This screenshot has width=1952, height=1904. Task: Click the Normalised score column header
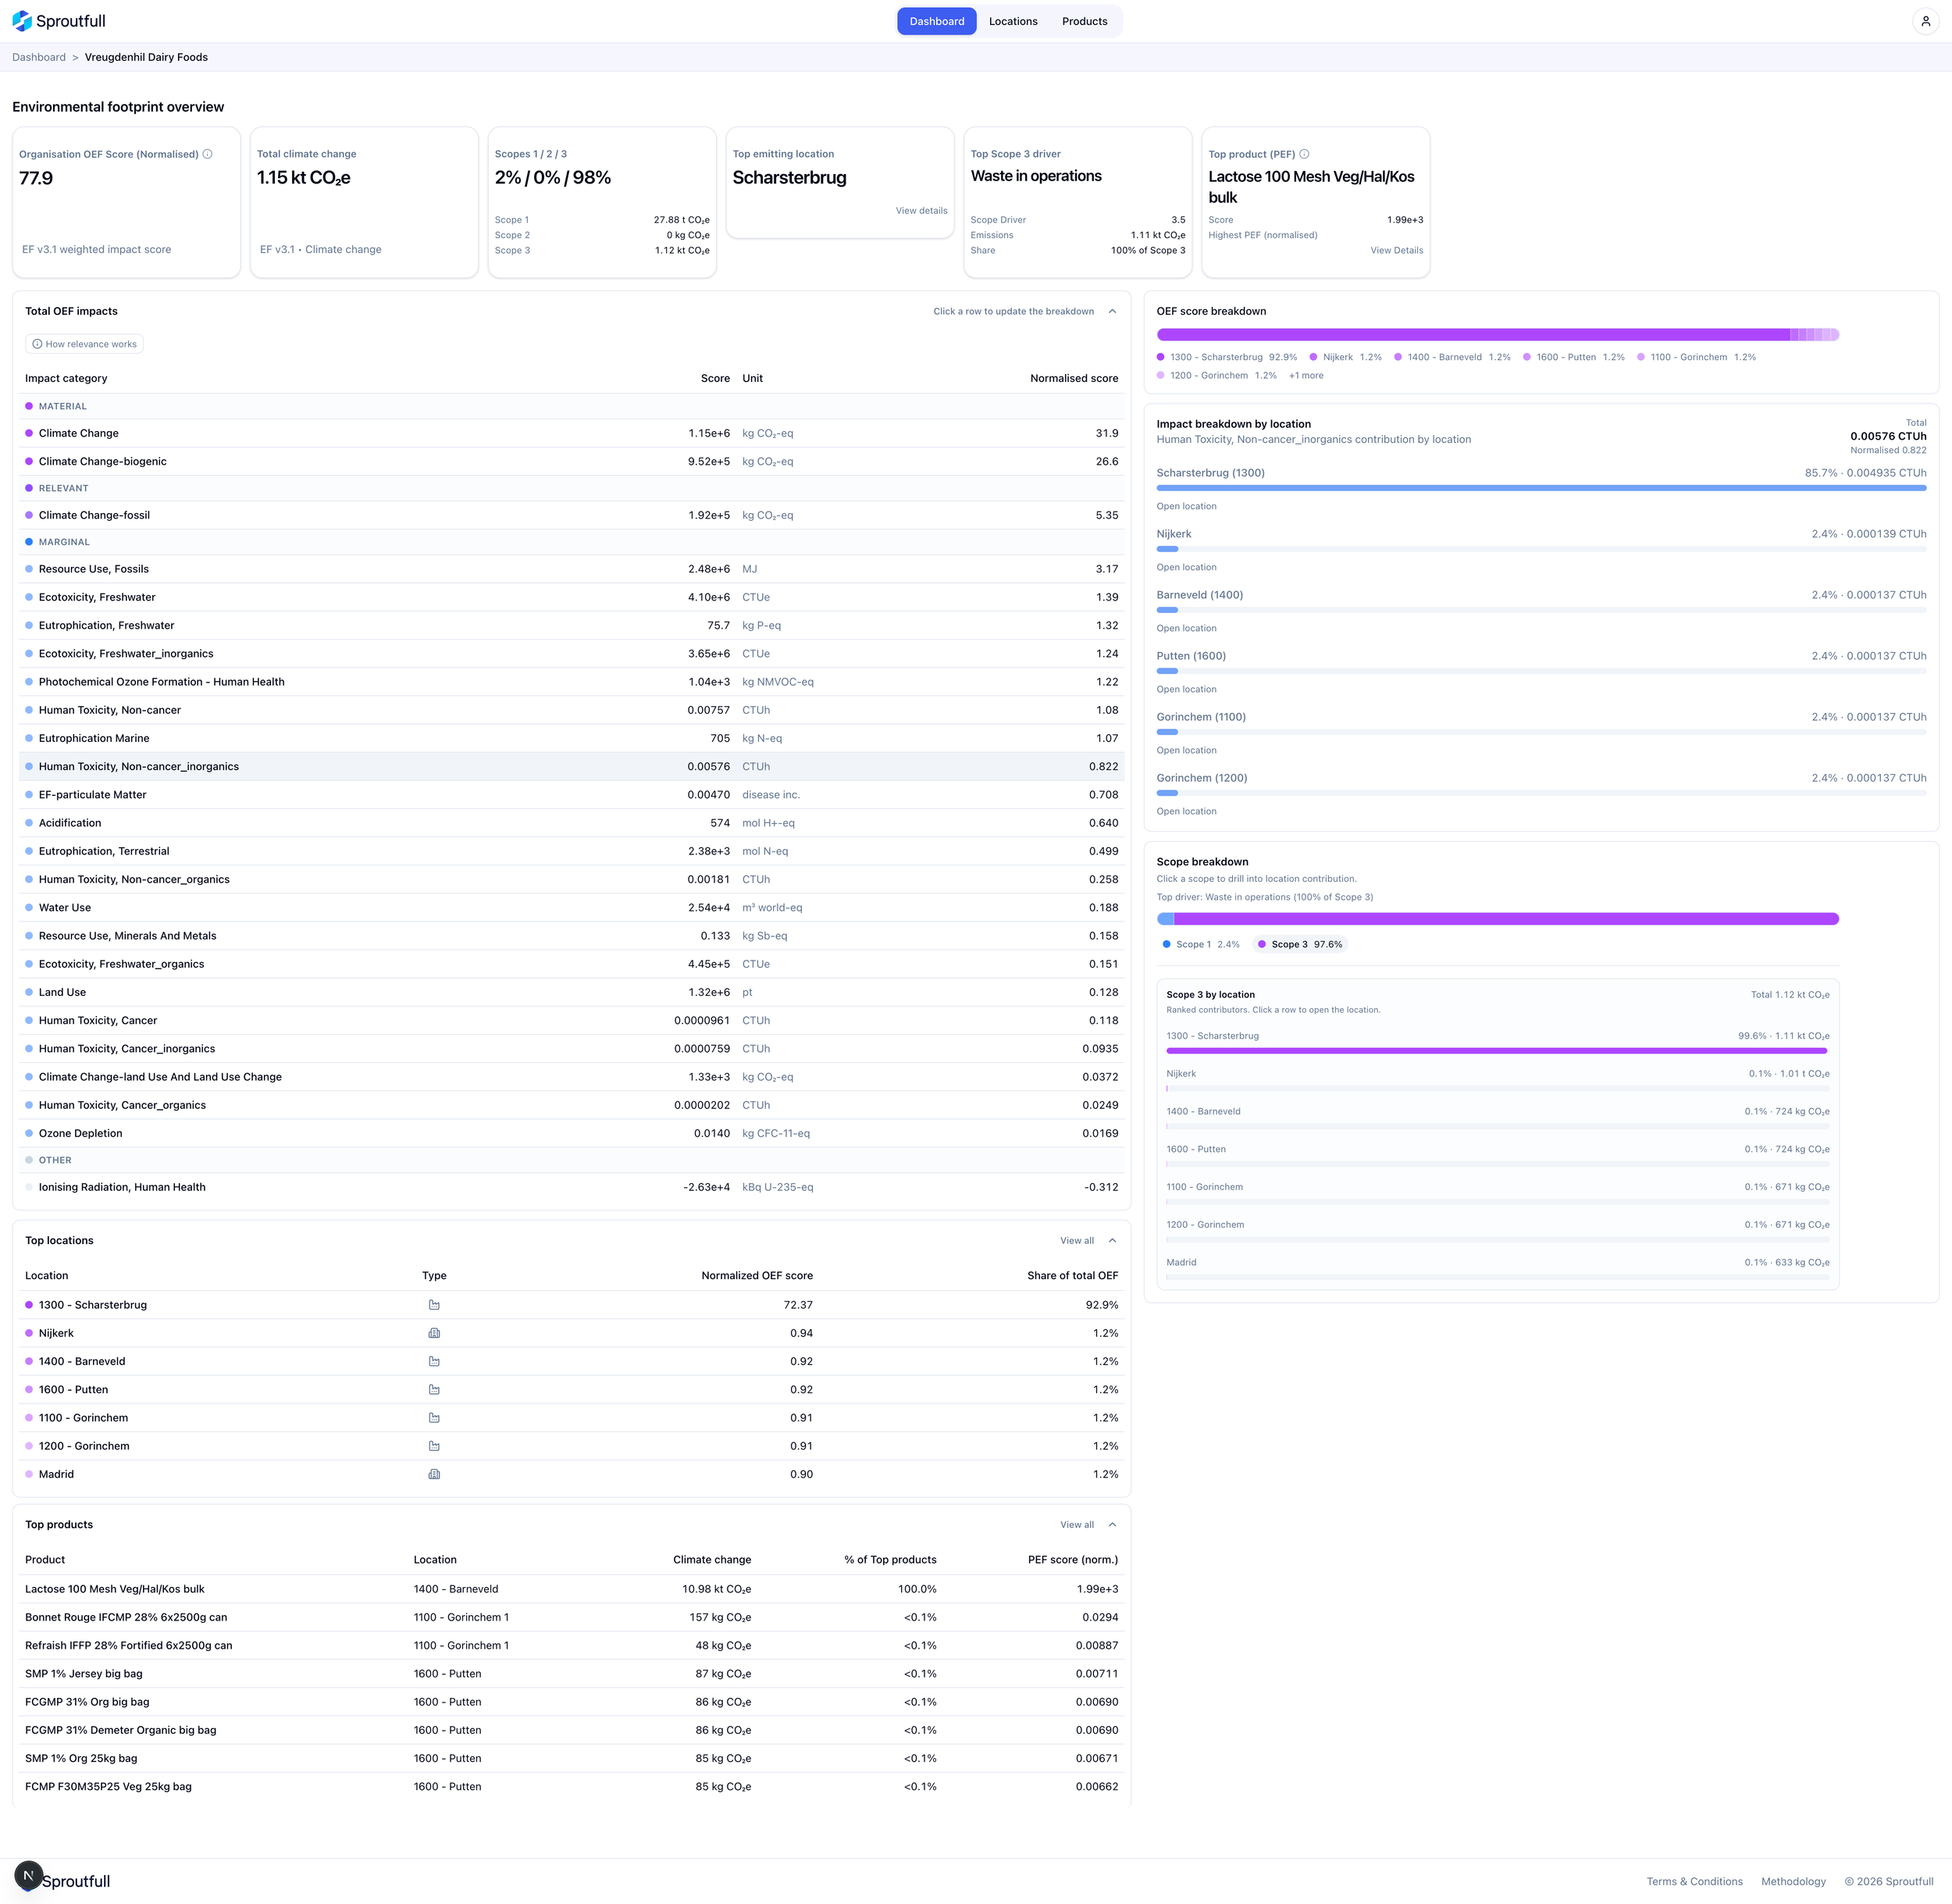[x=1074, y=378]
